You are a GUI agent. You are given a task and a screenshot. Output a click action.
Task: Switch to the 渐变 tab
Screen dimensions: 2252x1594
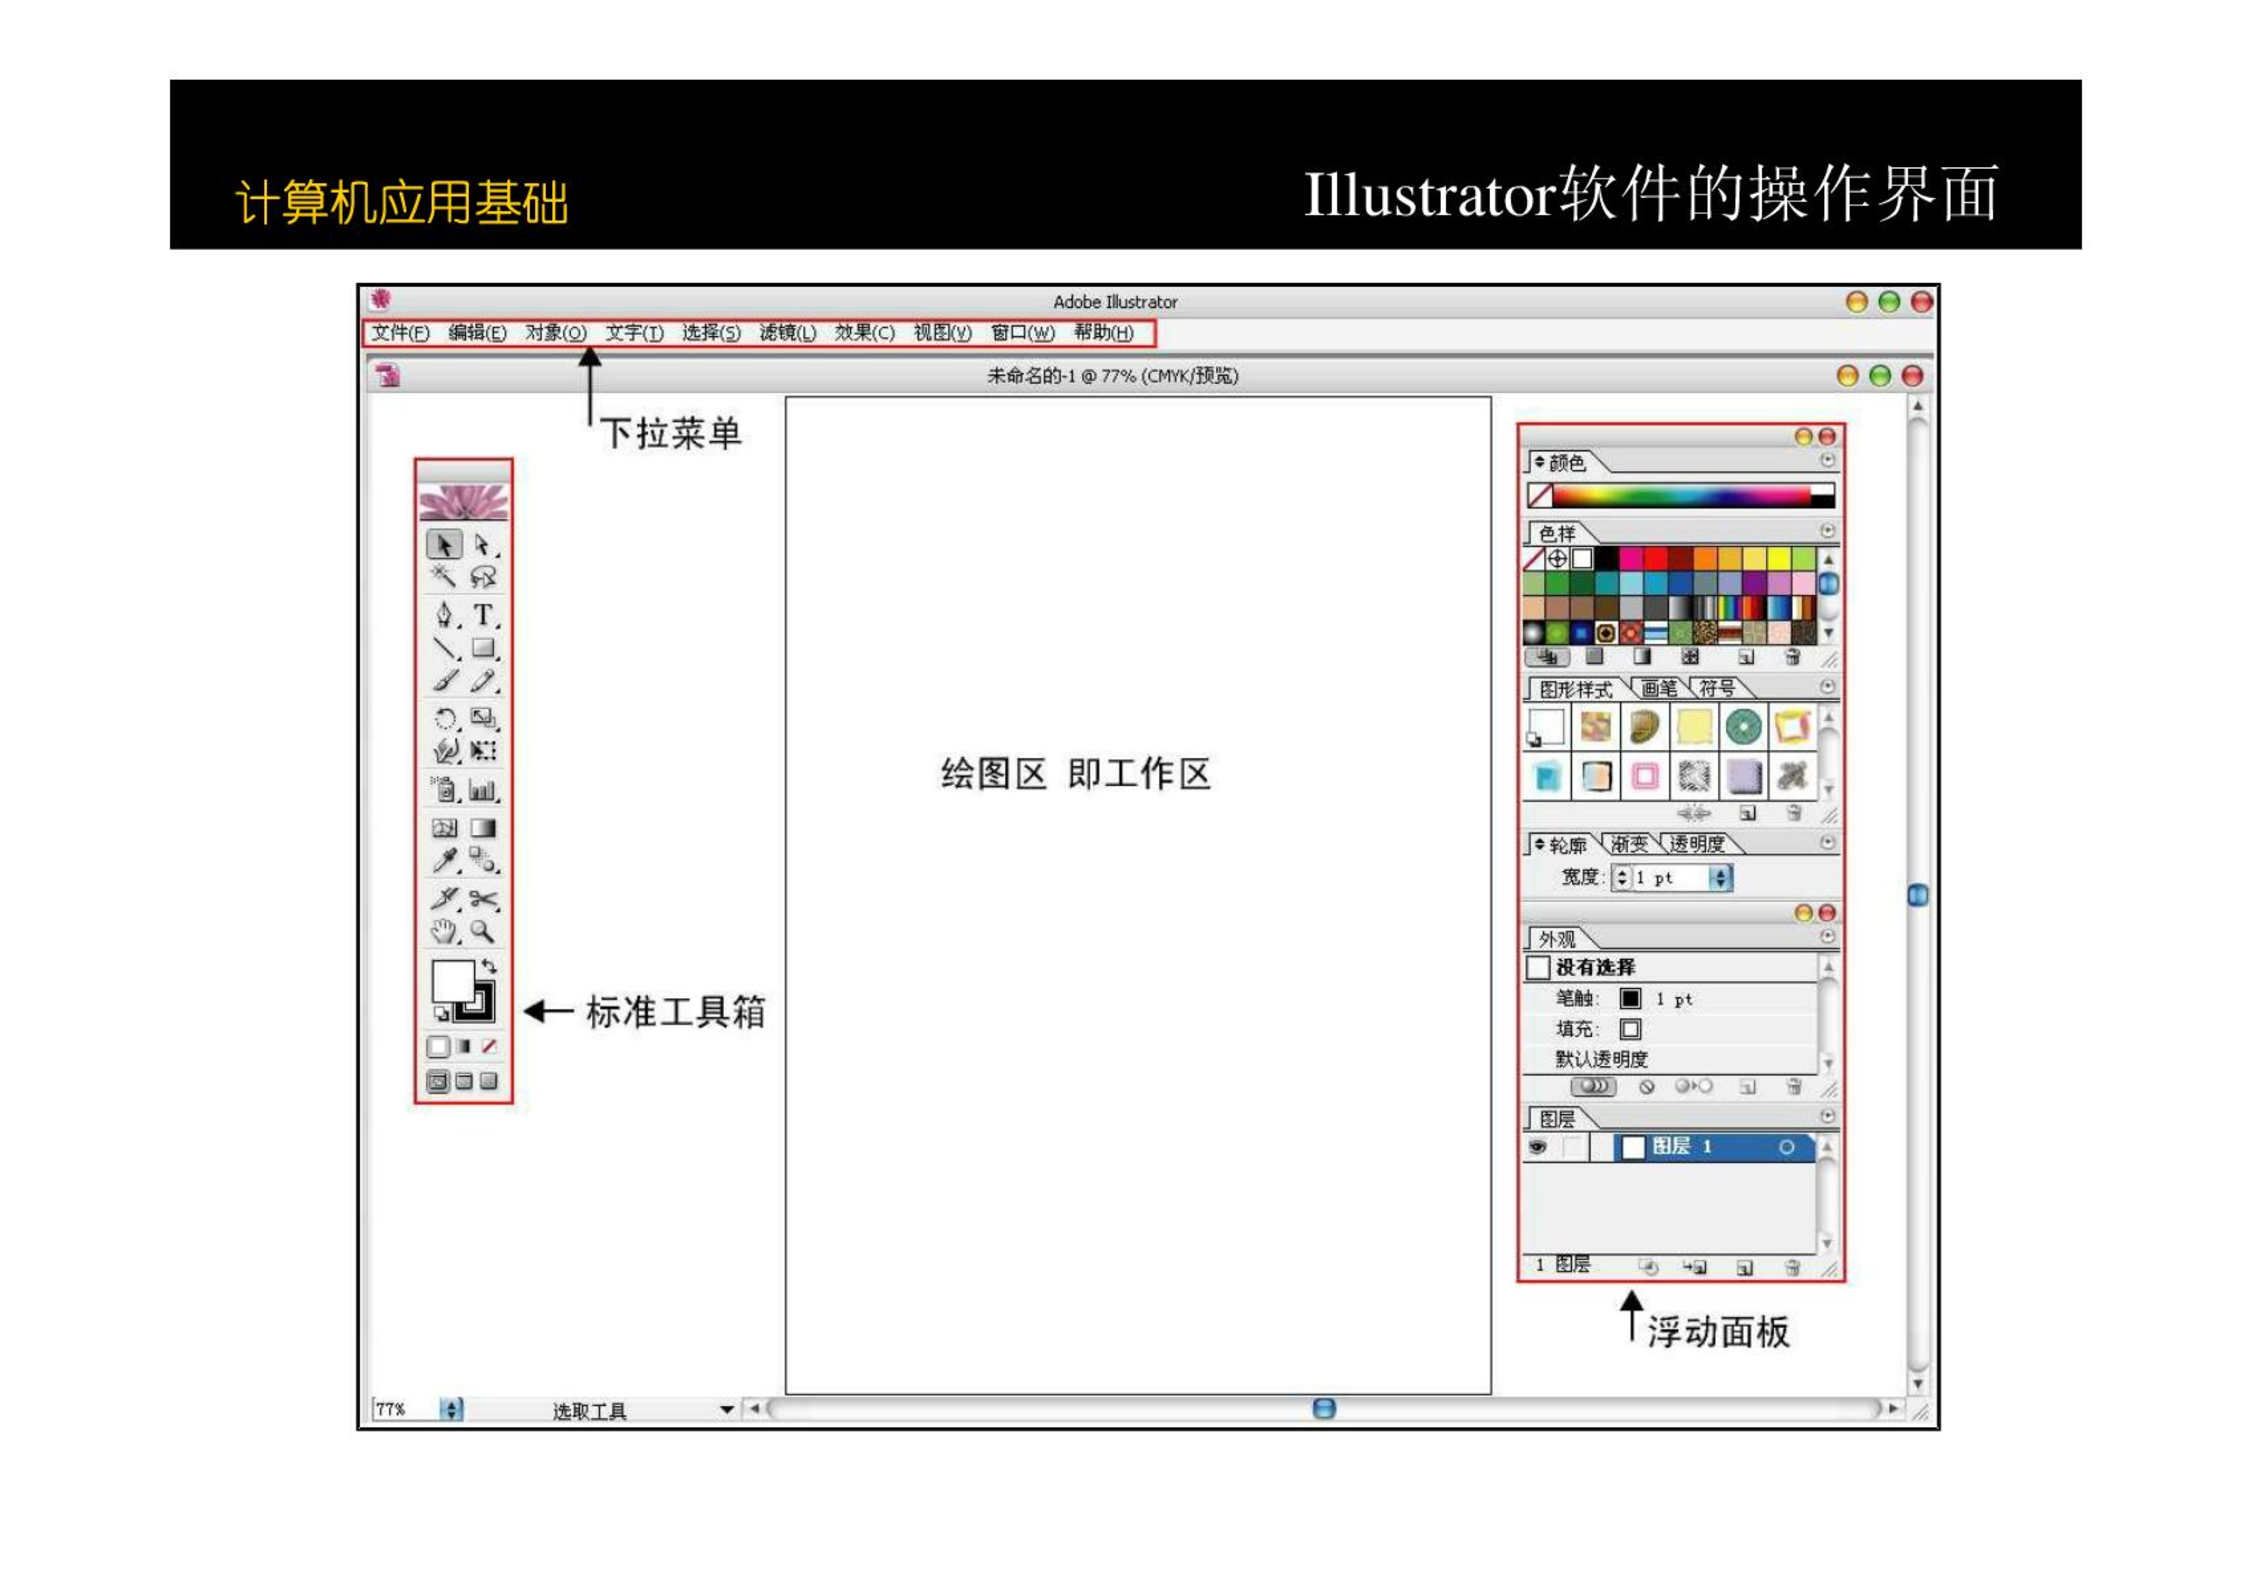[1629, 844]
